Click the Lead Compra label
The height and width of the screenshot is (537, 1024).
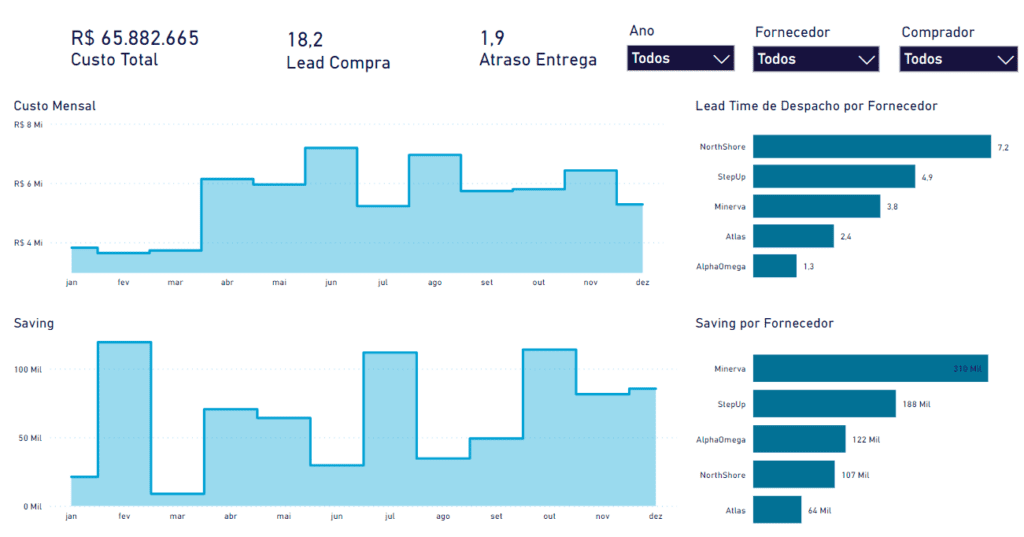(338, 63)
